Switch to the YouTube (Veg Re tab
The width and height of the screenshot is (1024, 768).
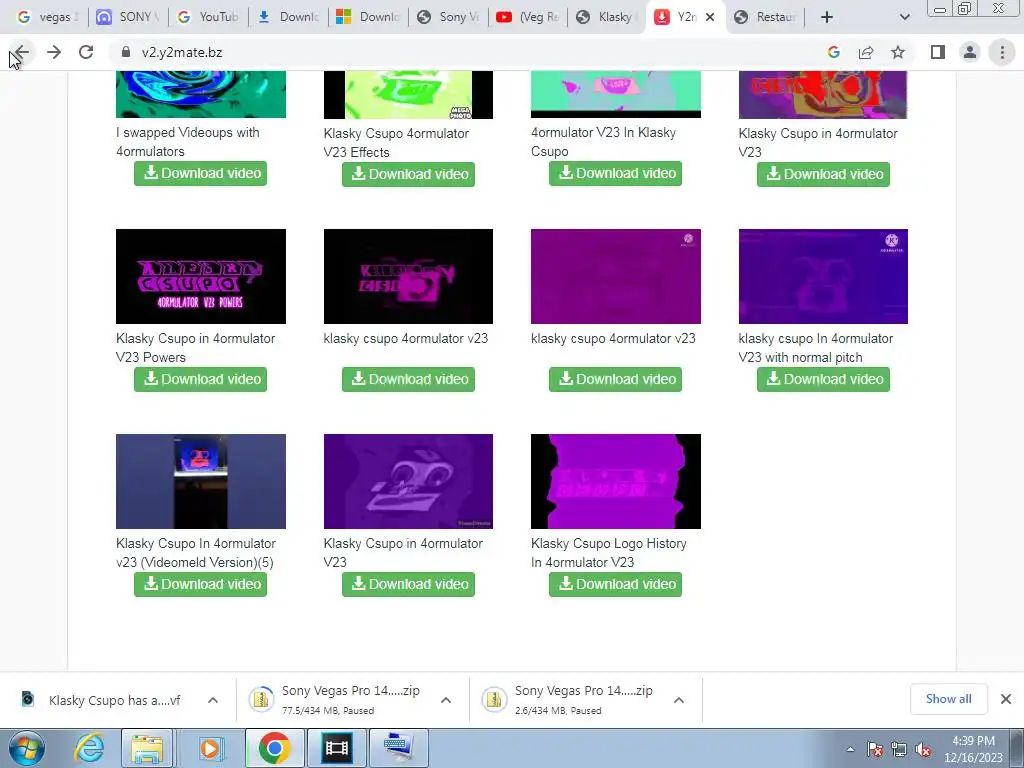coord(528,17)
